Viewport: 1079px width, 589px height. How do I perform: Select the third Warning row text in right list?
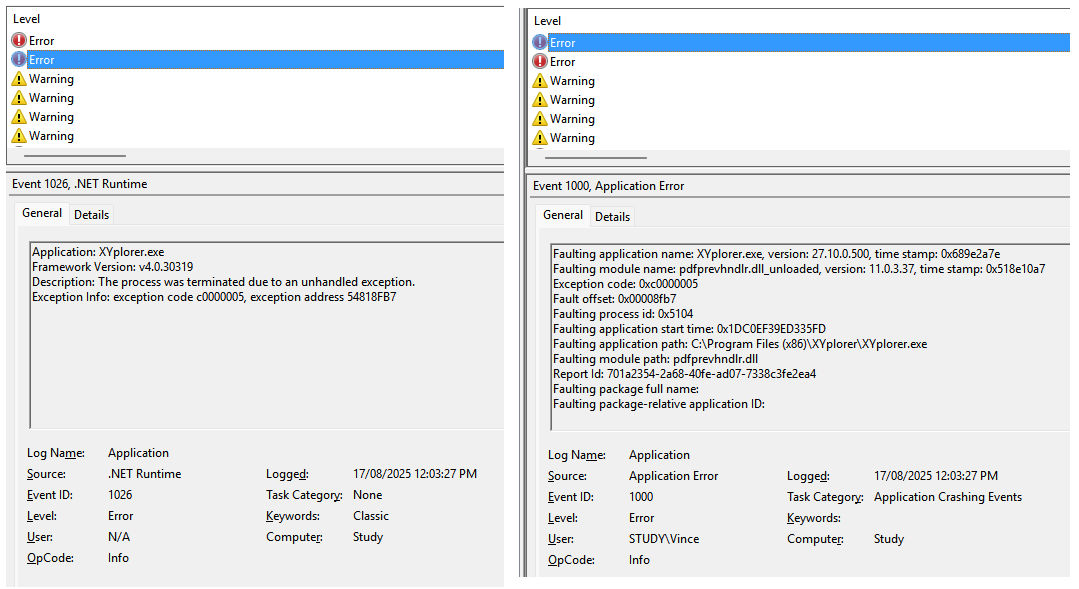pos(572,119)
